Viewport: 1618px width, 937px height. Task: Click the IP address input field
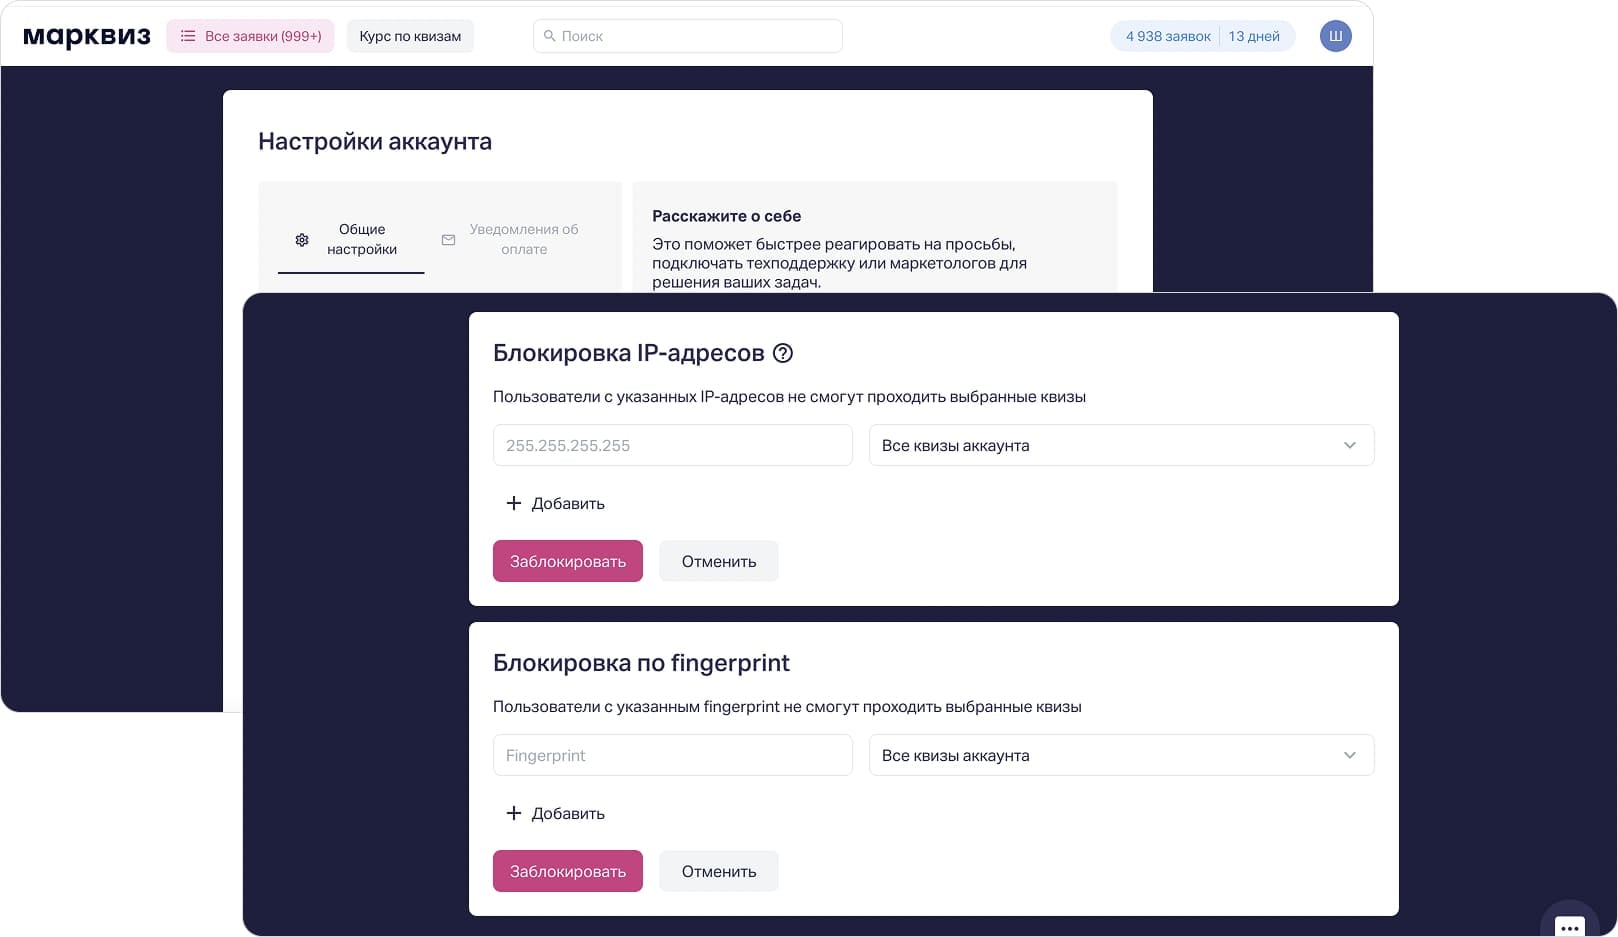(x=672, y=445)
